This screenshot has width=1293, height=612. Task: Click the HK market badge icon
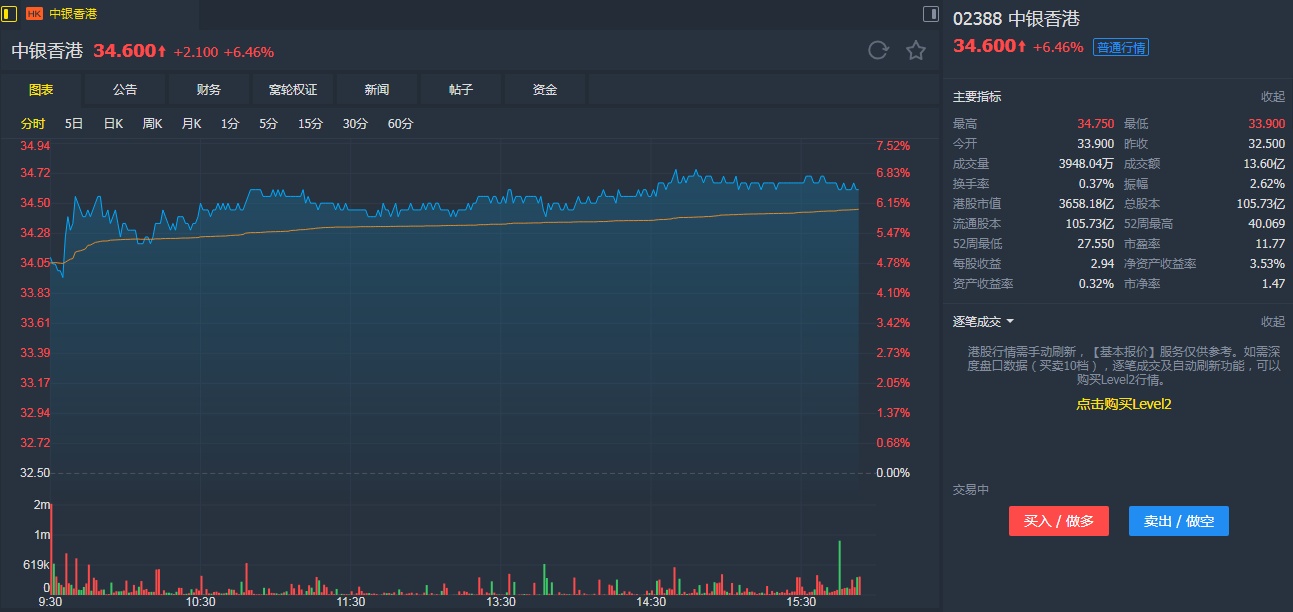pos(34,14)
